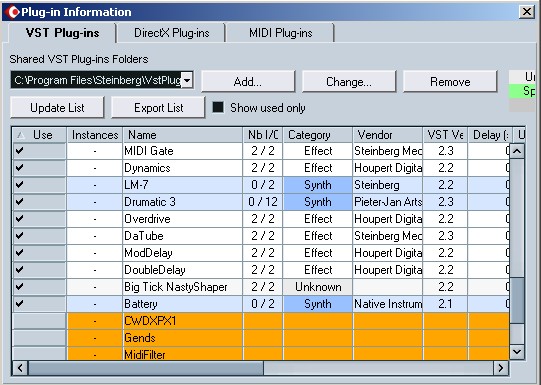Image resolution: width=541 pixels, height=385 pixels.
Task: Select the DaTube name cell
Action: [x=183, y=236]
